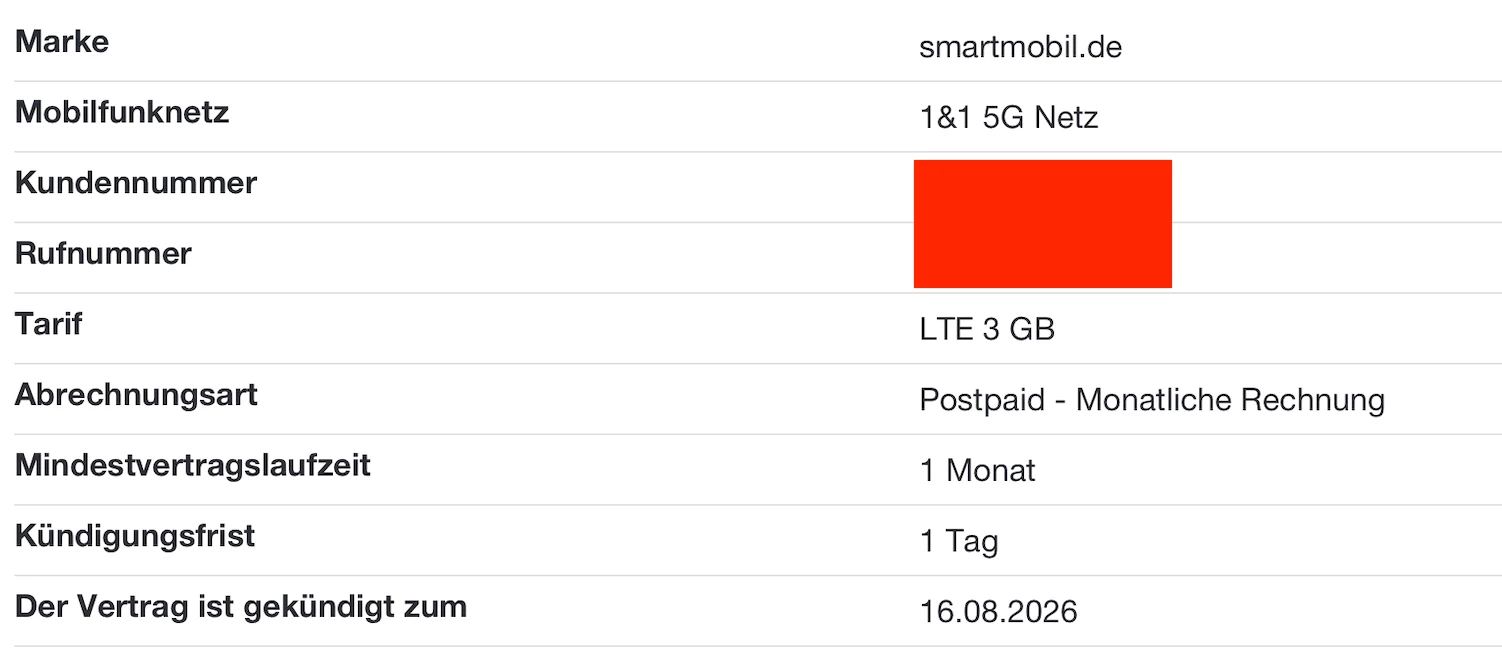
Task: Select the 16.08.2026 cancellation date
Action: coord(998,611)
